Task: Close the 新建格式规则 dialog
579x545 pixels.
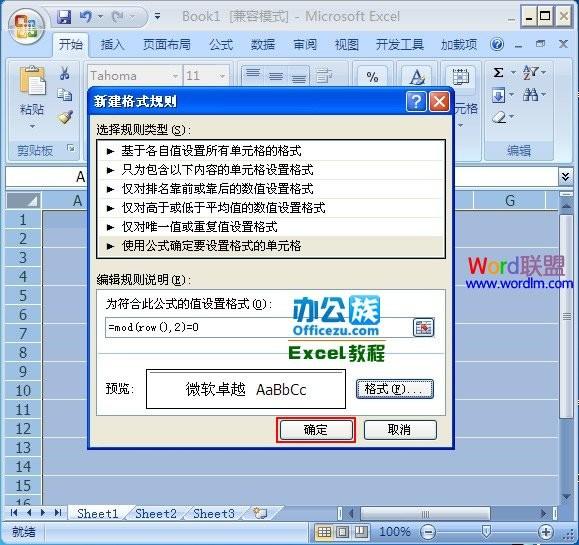Action: (439, 101)
